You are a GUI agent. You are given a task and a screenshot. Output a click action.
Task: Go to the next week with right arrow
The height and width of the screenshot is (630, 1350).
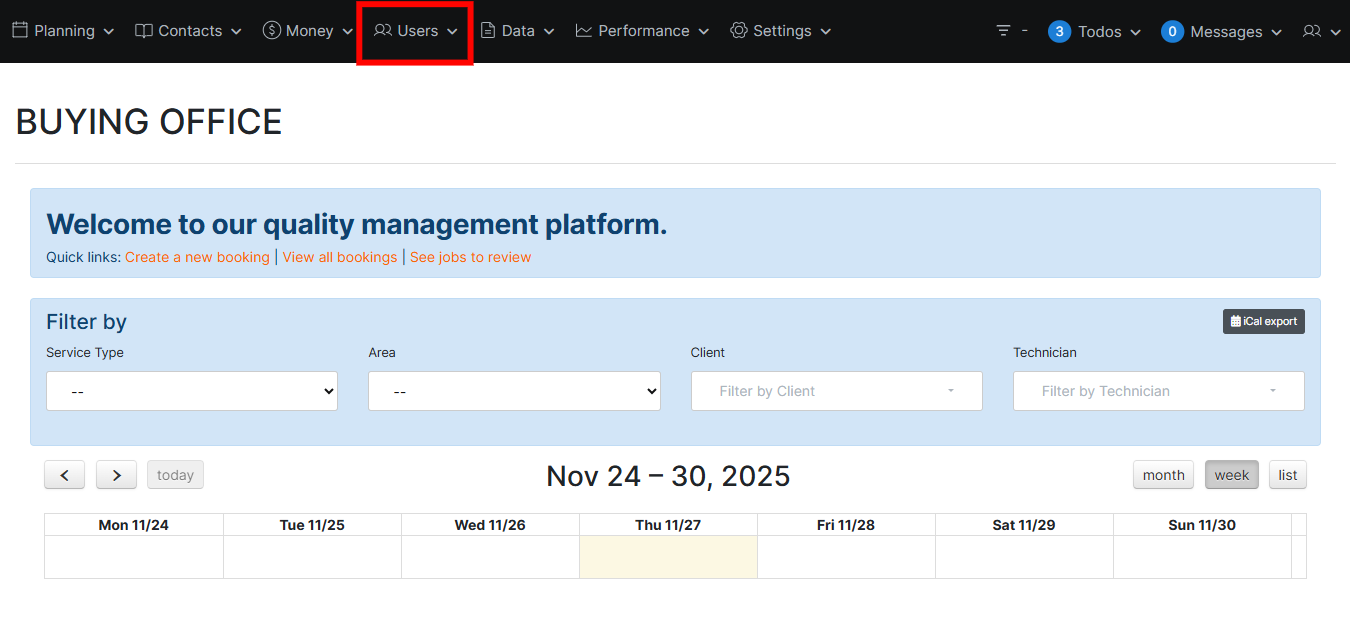(x=116, y=475)
